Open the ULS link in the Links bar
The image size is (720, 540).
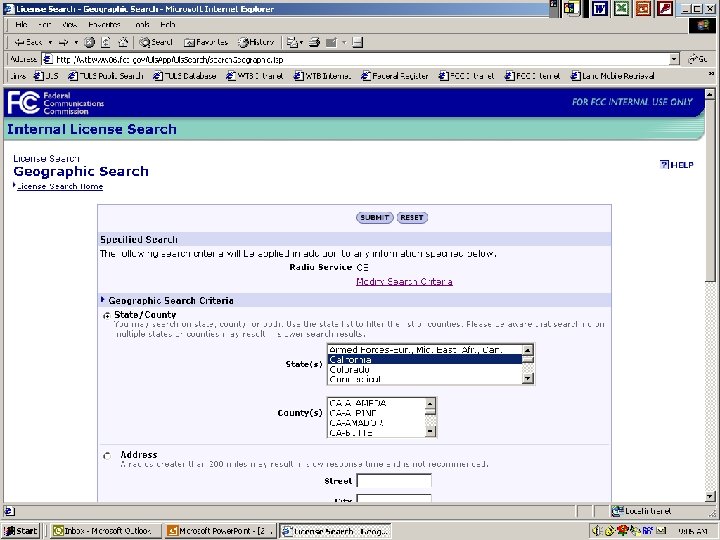coord(46,76)
